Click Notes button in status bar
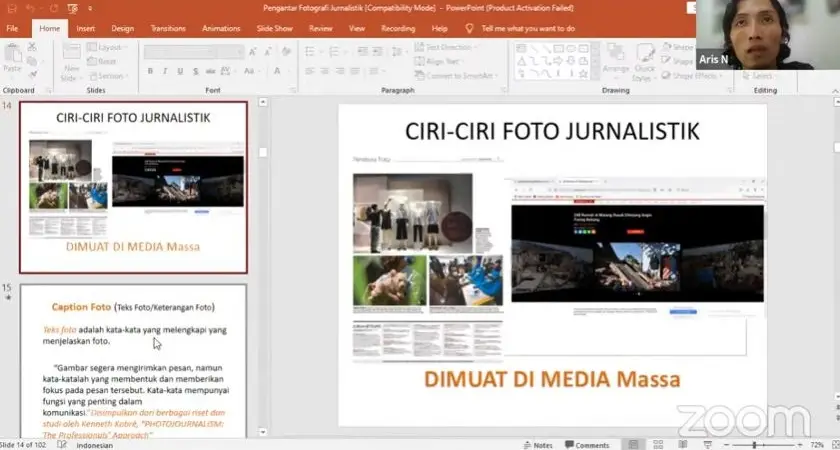 click(x=538, y=445)
